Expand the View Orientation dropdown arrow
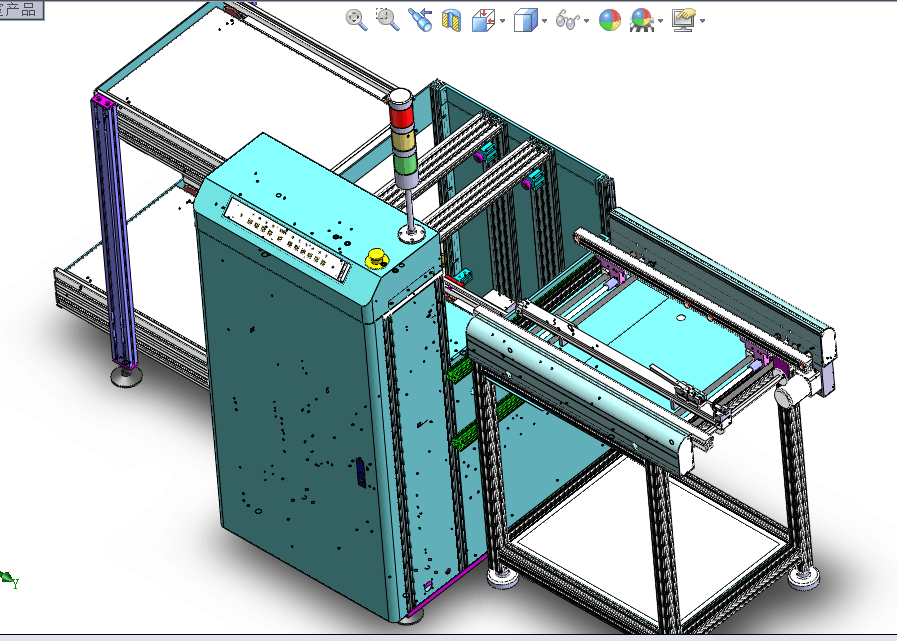Image resolution: width=897 pixels, height=641 pixels. 502,20
